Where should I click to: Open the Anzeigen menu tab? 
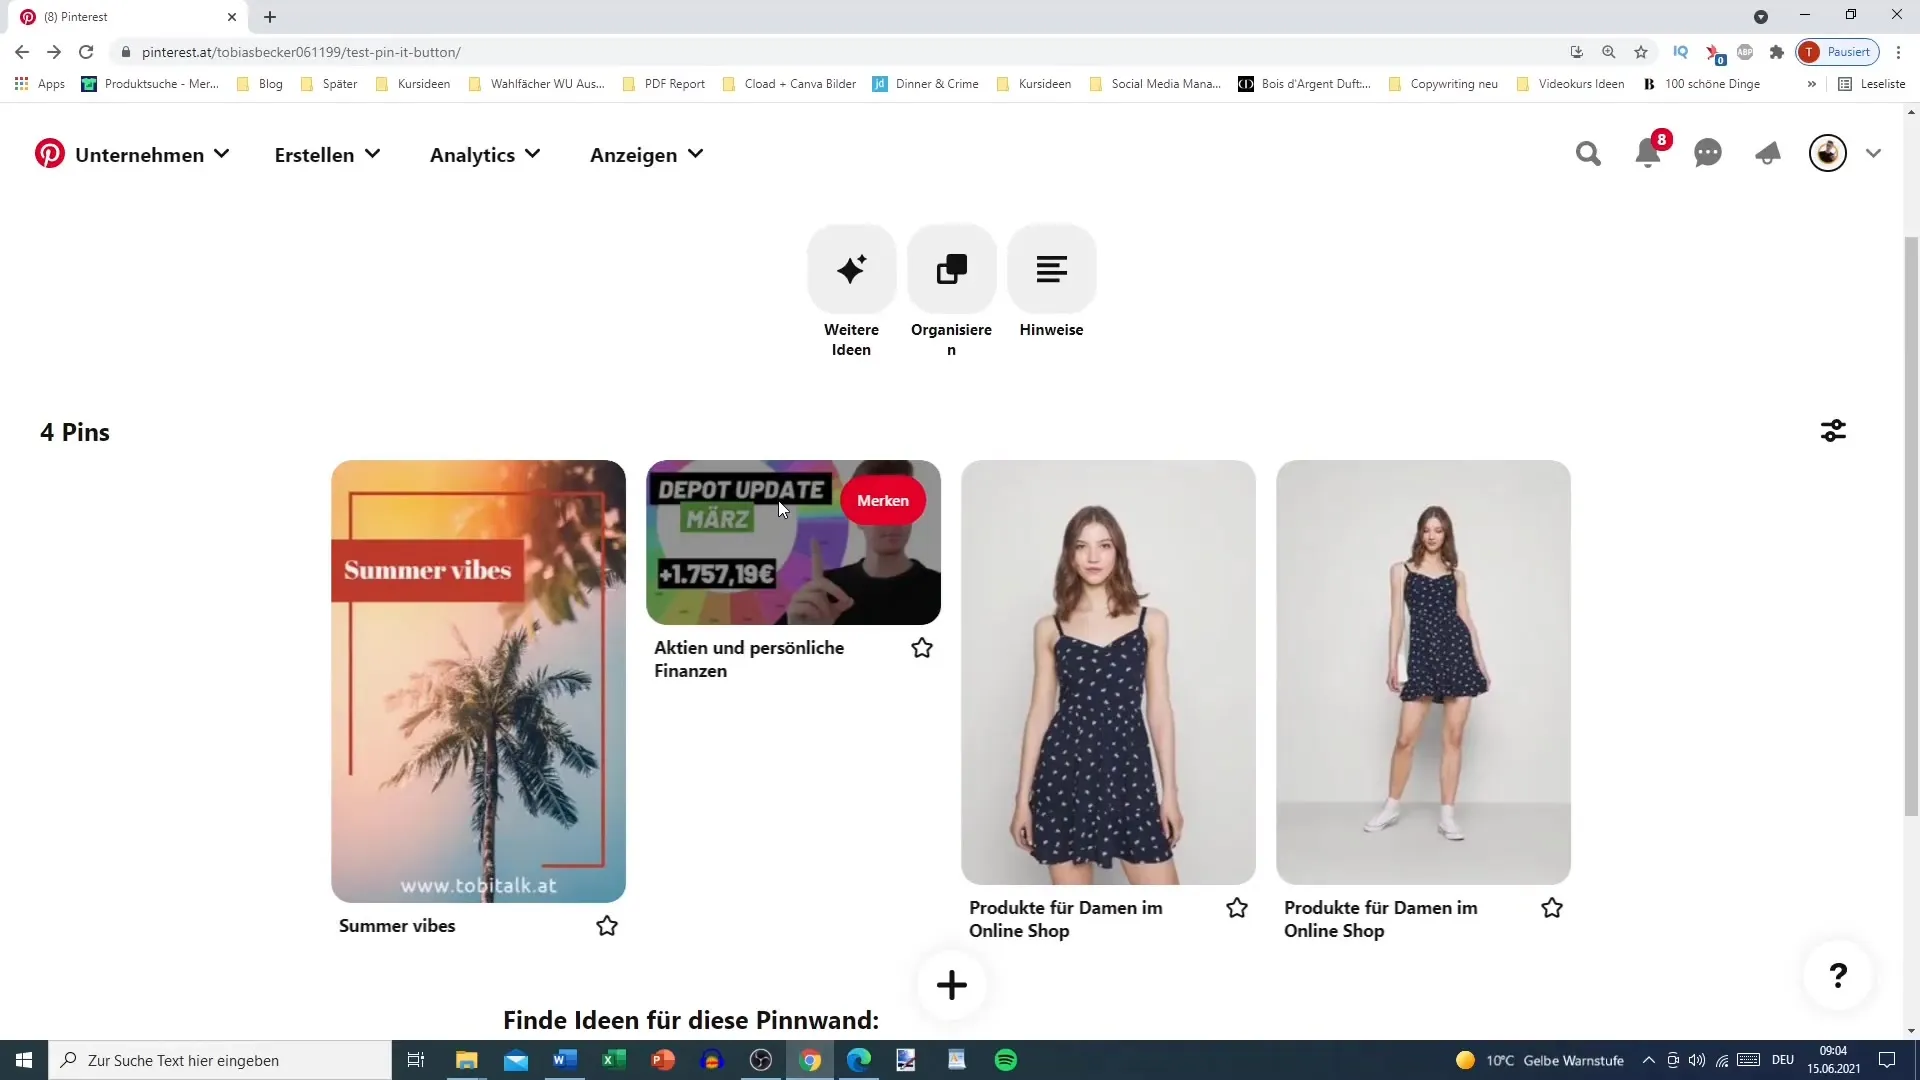tap(646, 154)
